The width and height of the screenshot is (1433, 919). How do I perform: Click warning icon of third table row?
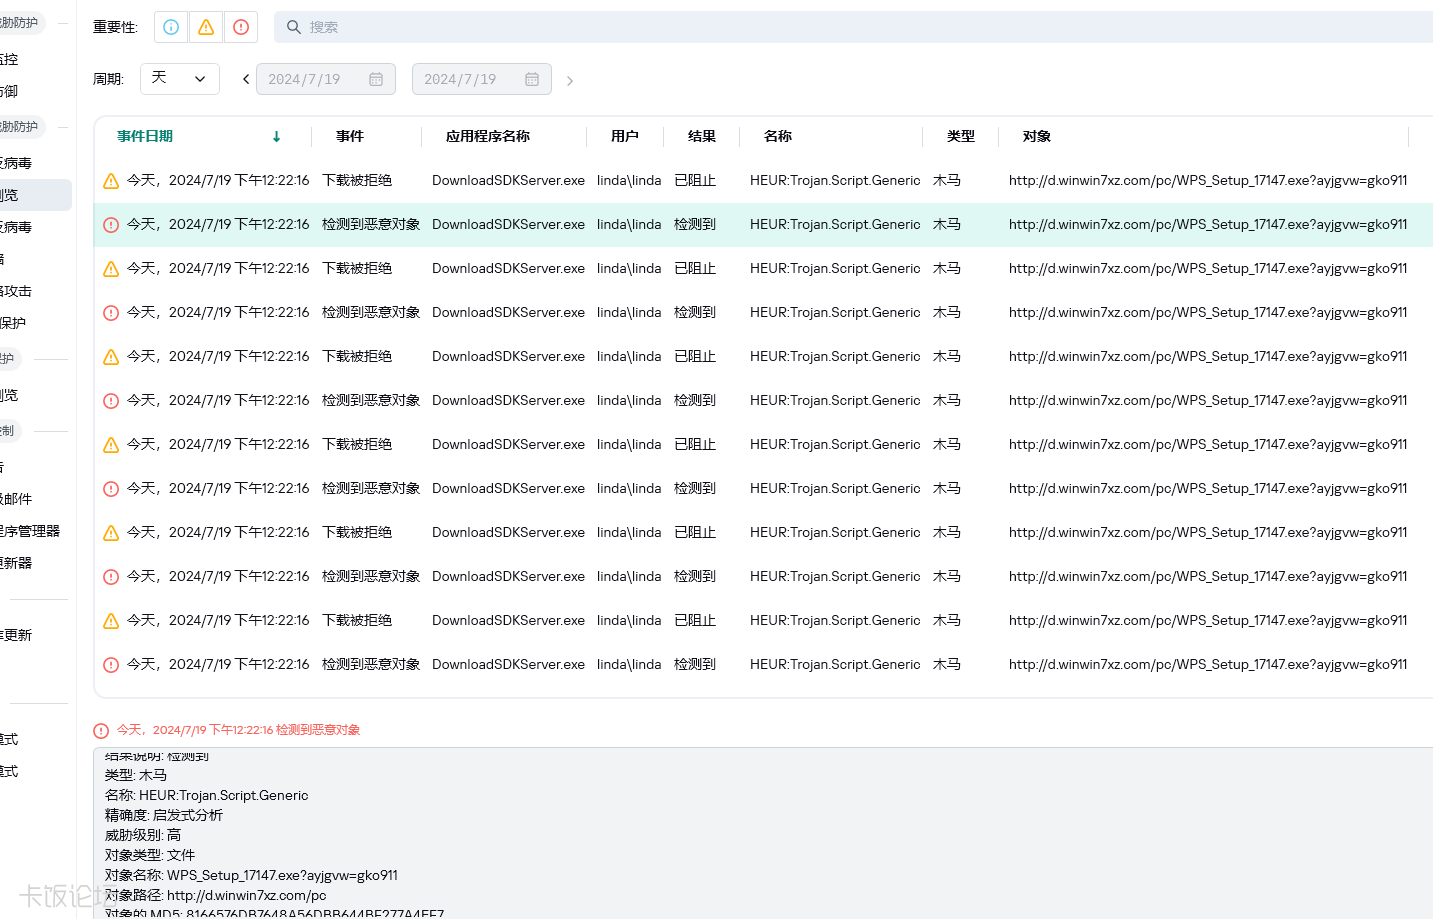click(x=111, y=269)
